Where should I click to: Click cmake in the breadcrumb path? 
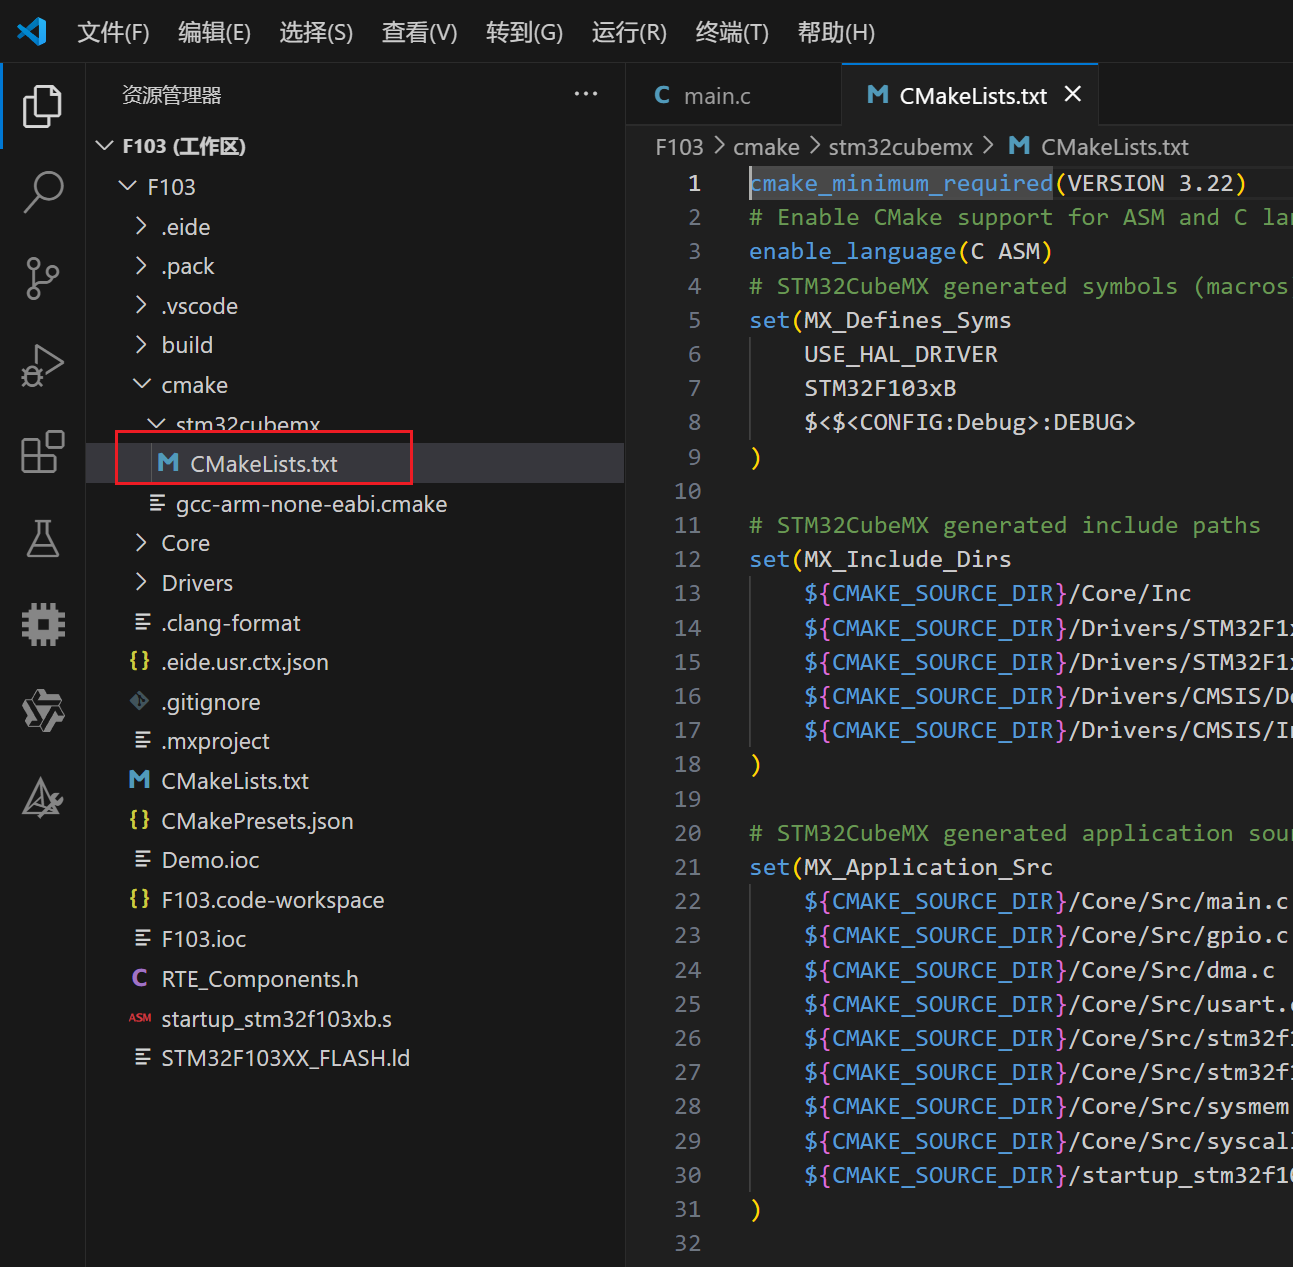(x=766, y=147)
